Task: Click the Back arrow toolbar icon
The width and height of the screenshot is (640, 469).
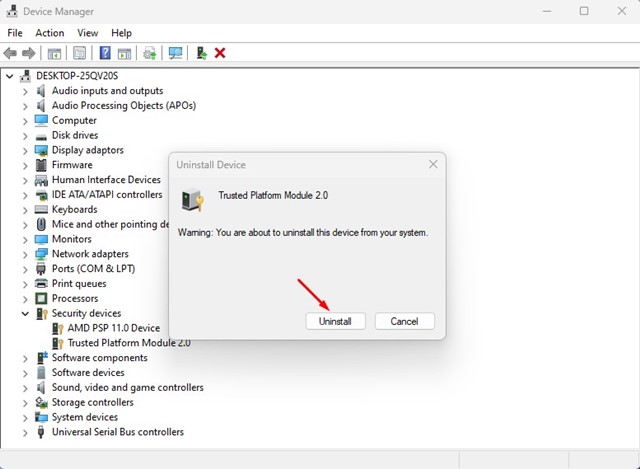Action: click(10, 53)
